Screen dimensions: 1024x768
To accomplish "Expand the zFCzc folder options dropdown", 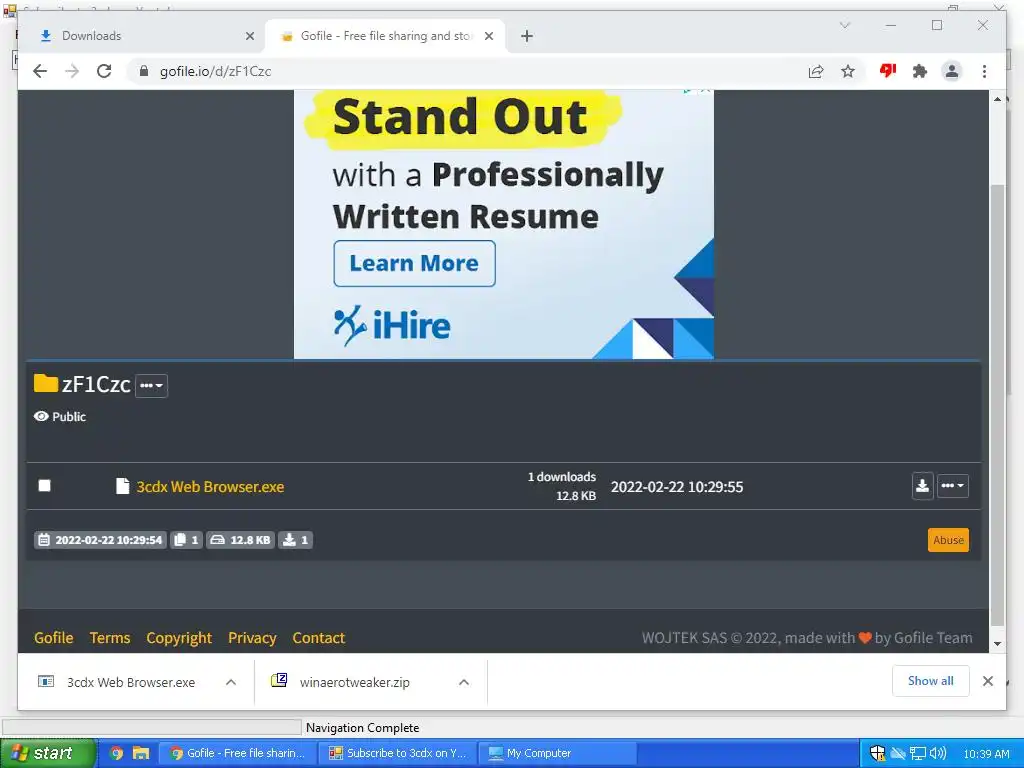I will tap(152, 385).
